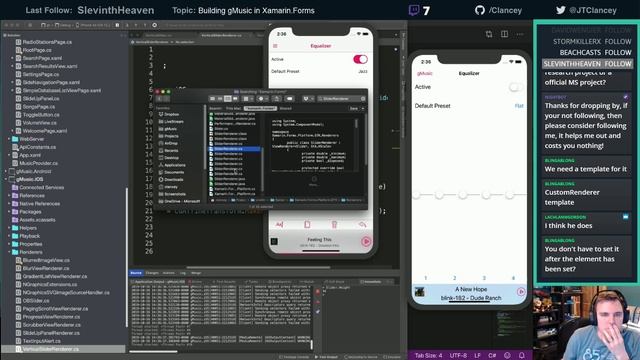The width and height of the screenshot is (640, 360).
Task: Select Shared search scope in Finder
Action: click(x=285, y=108)
